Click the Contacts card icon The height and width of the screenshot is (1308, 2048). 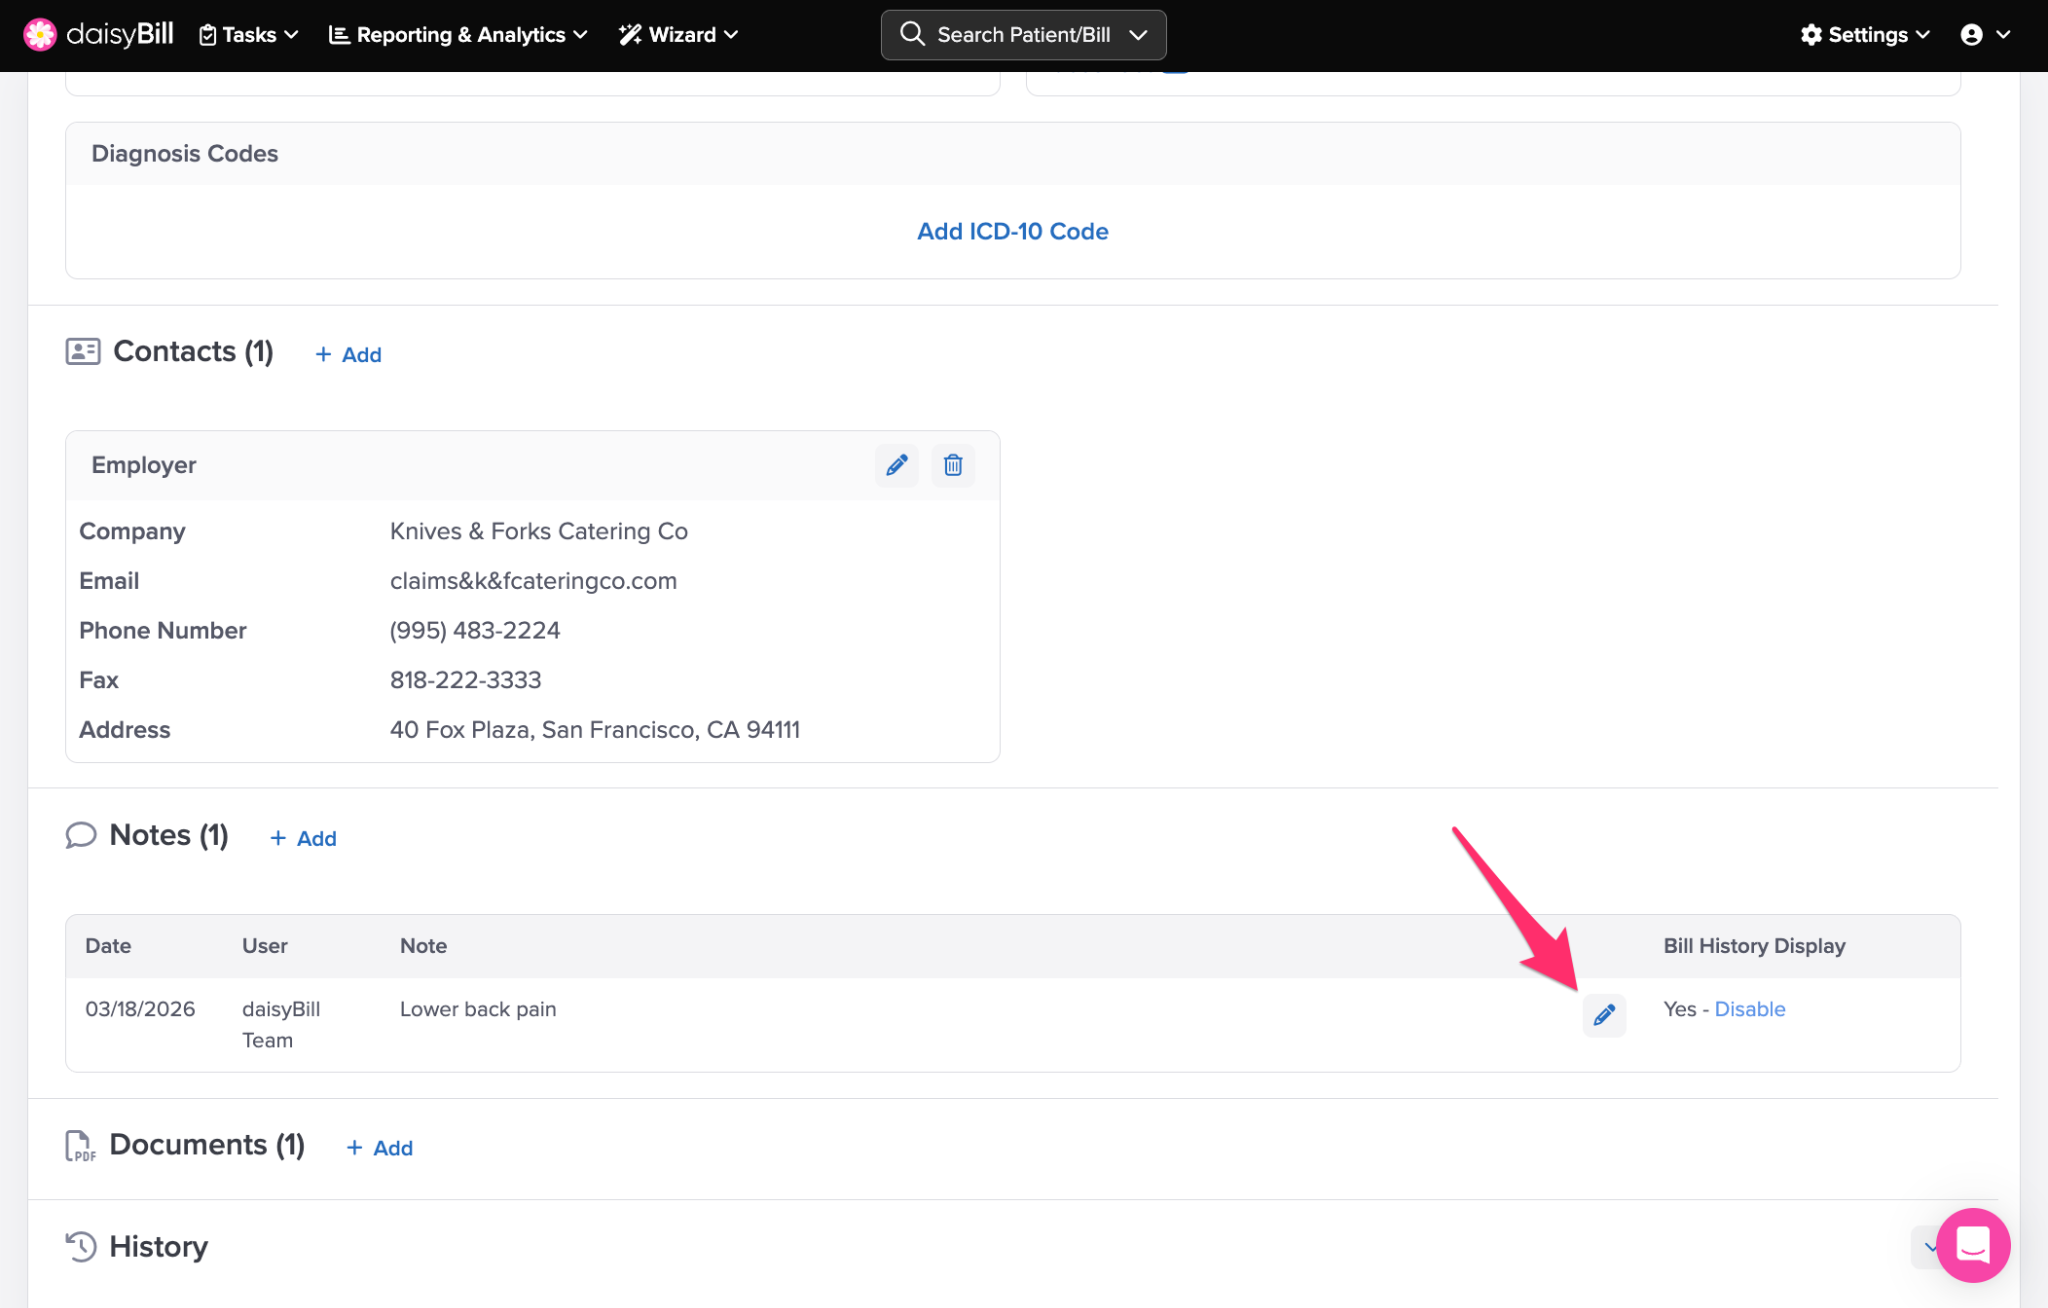click(x=83, y=351)
